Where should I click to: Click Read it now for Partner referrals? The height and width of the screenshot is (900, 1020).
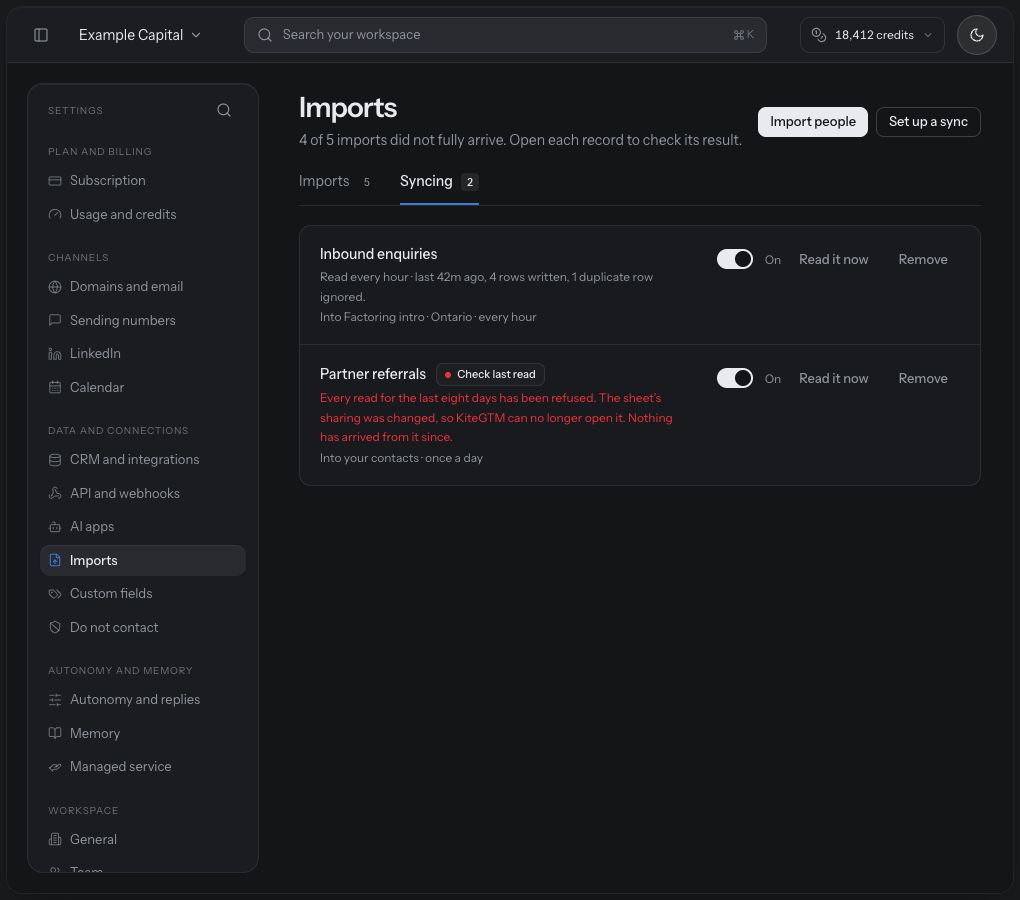[833, 378]
